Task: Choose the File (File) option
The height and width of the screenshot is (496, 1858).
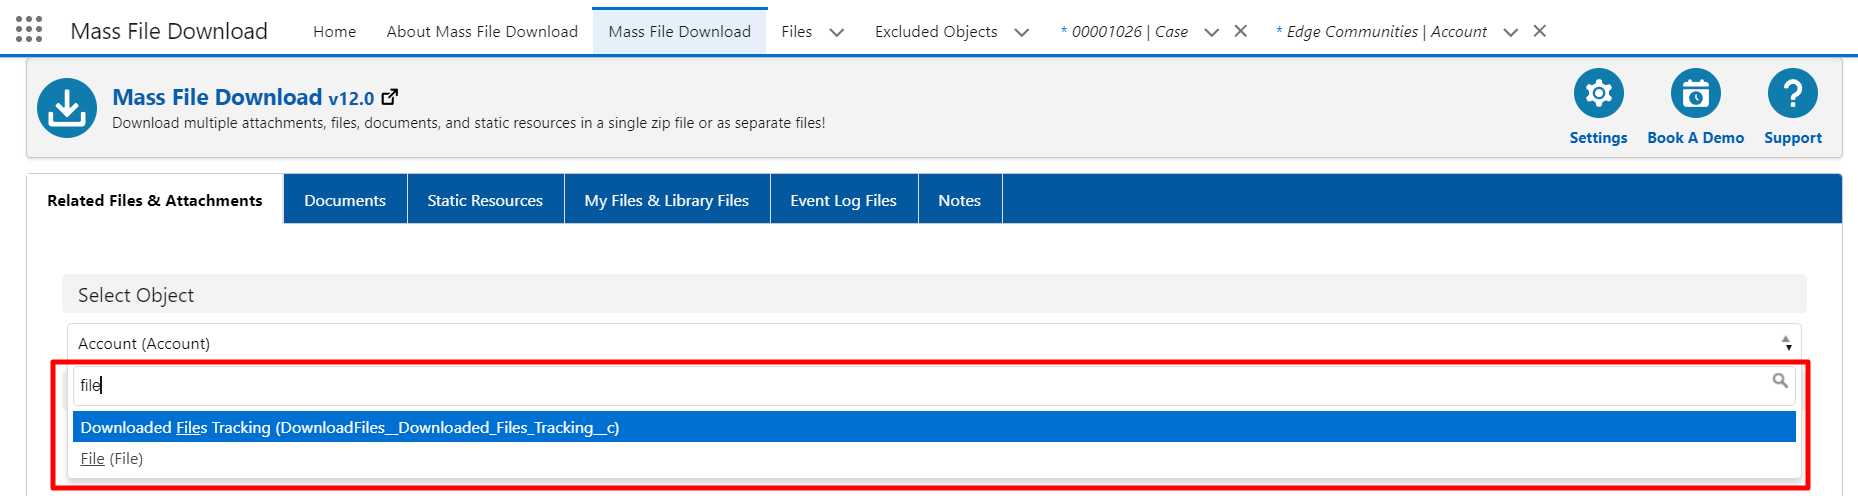Action: [934, 458]
